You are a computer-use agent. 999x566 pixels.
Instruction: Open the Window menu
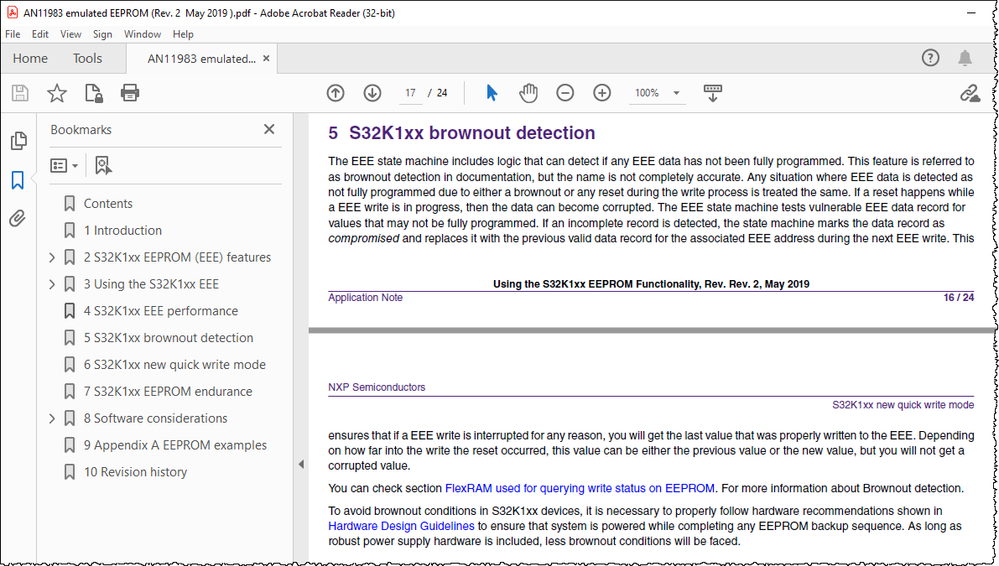tap(142, 34)
